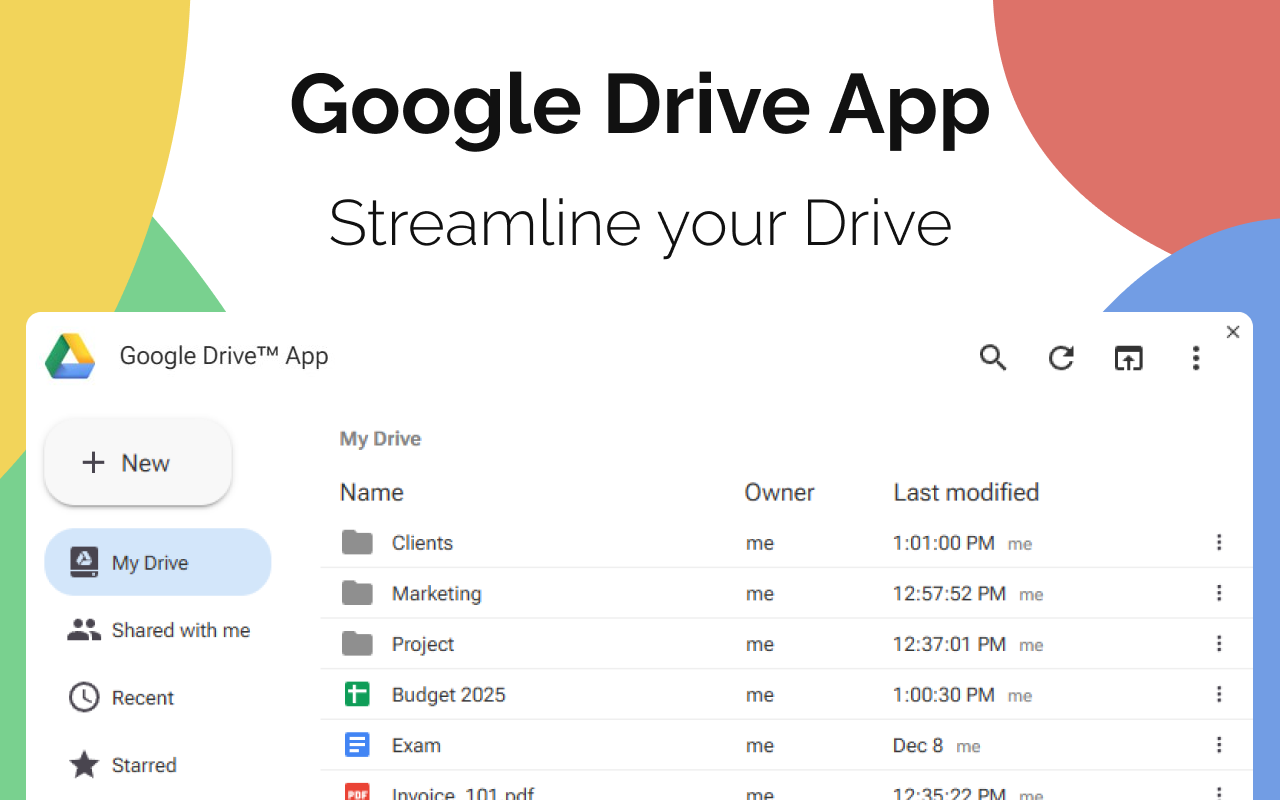Expand more actions for Budget 2025

pos(1219,695)
